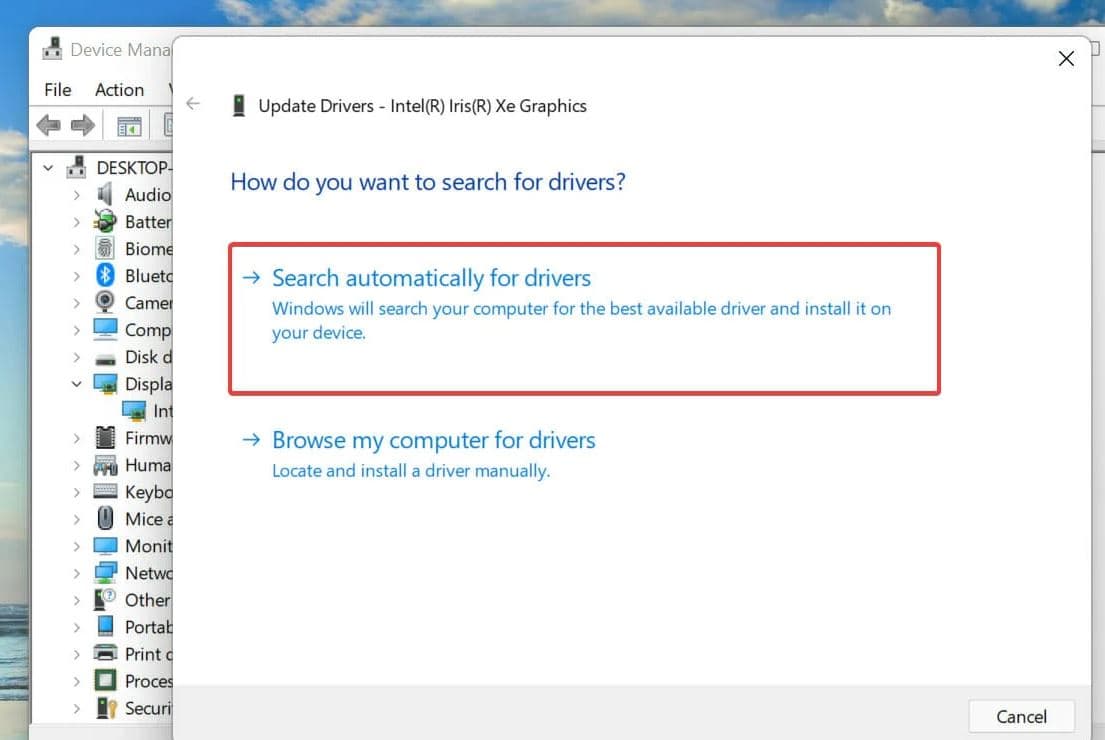Click the DESKTOP computer root icon
This screenshot has height=740, width=1105.
click(x=76, y=167)
